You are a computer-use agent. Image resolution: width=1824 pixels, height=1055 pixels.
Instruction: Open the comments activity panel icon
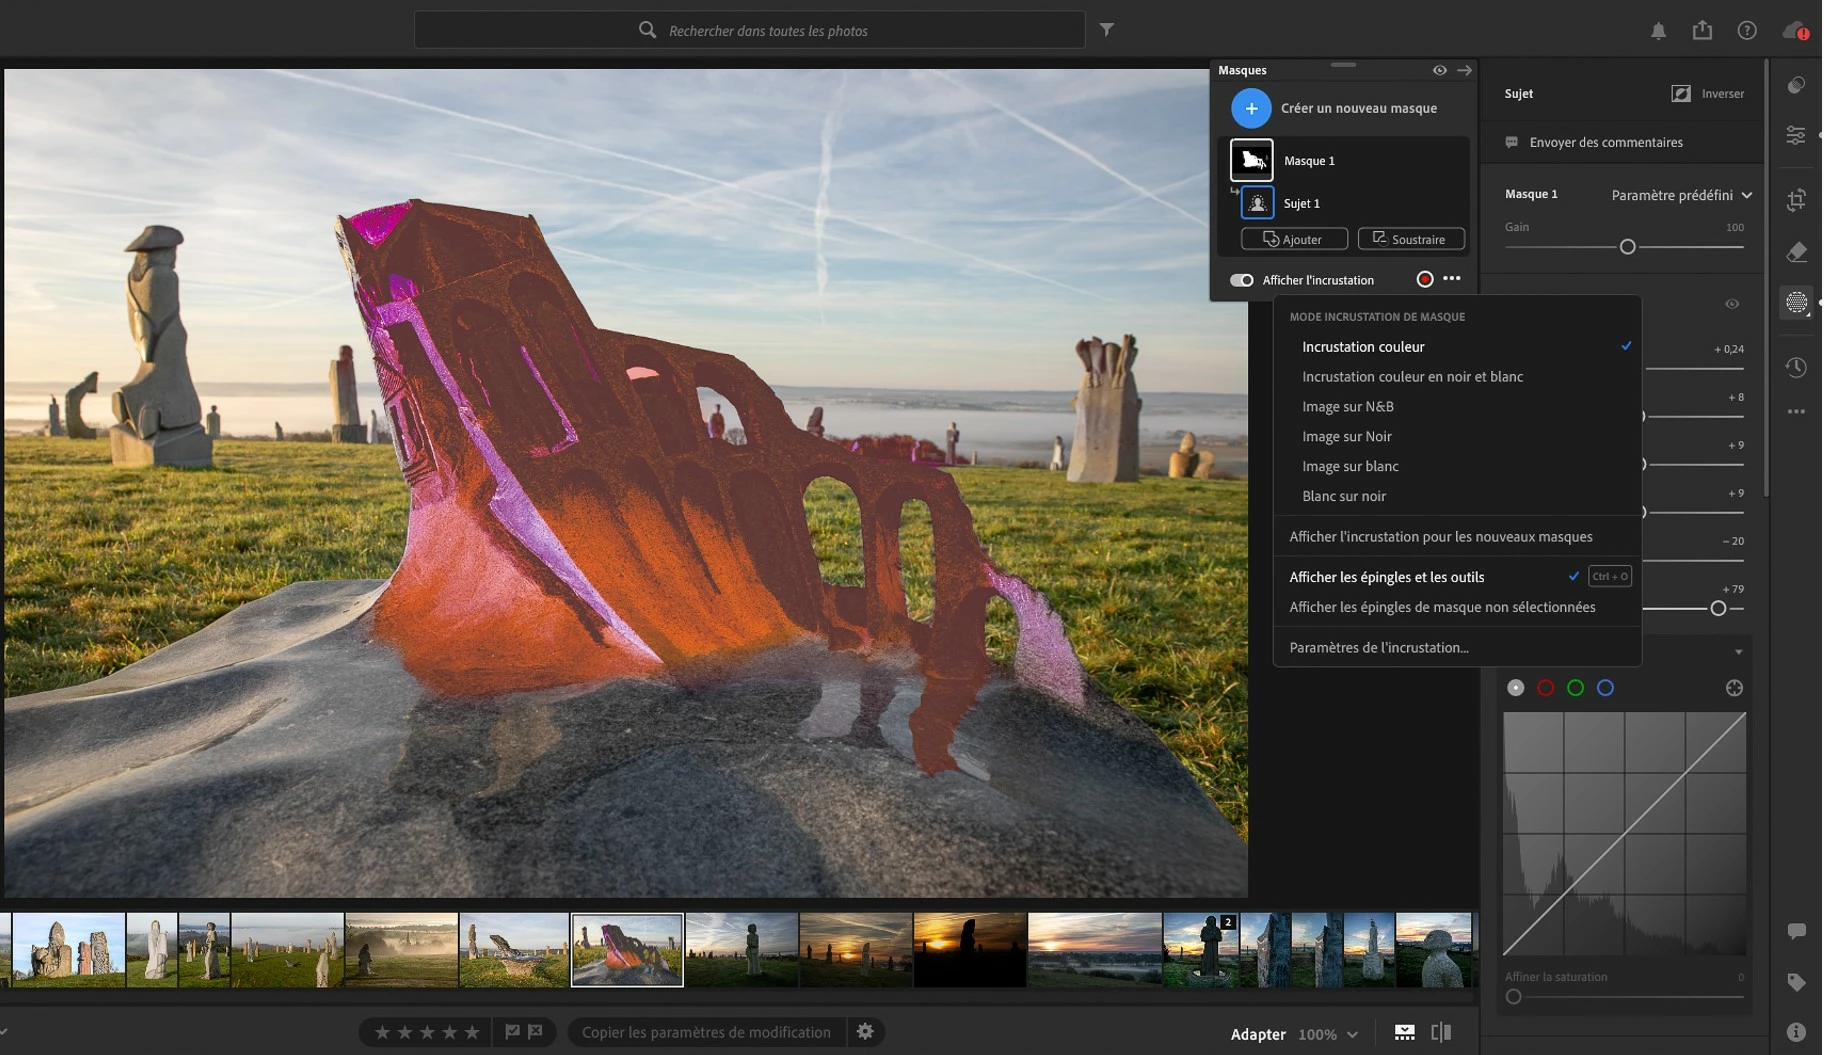click(x=1797, y=932)
